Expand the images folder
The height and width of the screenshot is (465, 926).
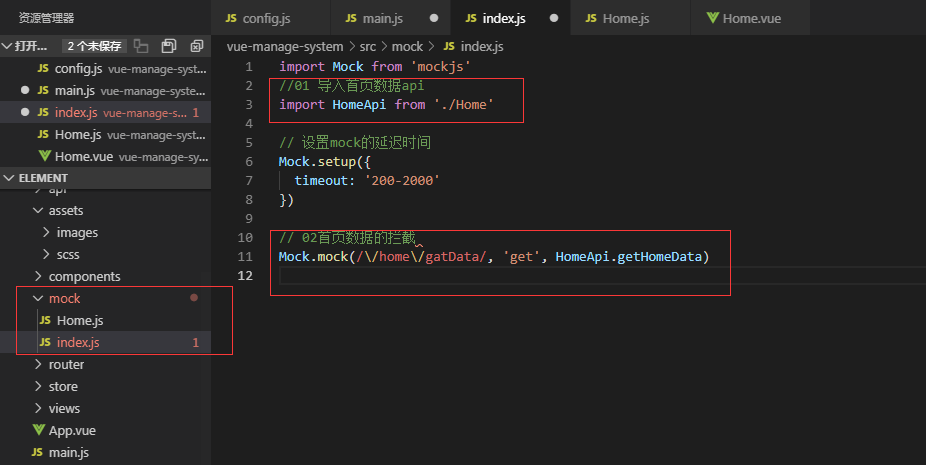click(x=46, y=232)
